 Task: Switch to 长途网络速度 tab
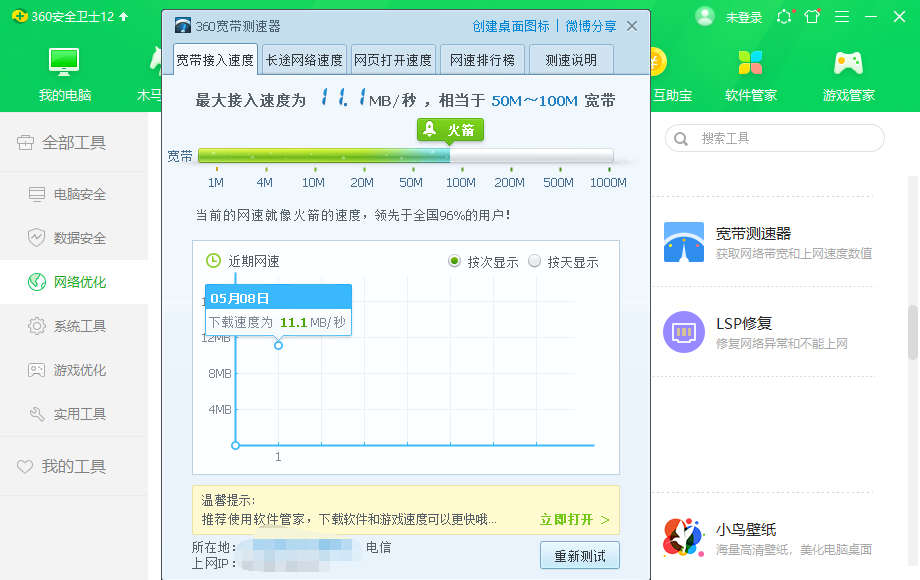pyautogui.click(x=304, y=60)
